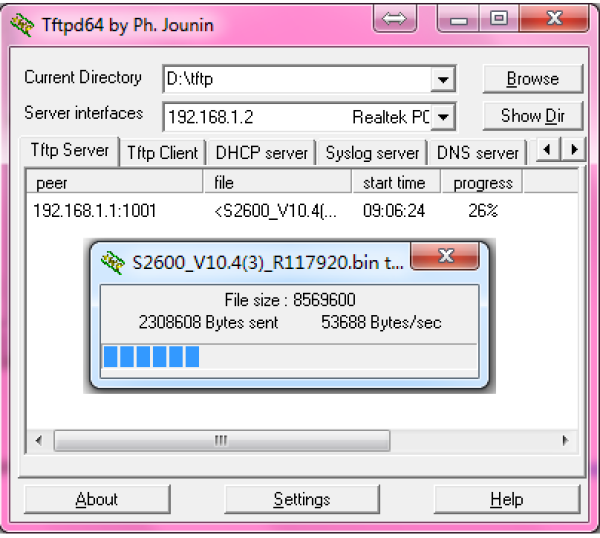
Task: Click the 53688 Bytes/sec text
Action: pyautogui.click(x=381, y=322)
